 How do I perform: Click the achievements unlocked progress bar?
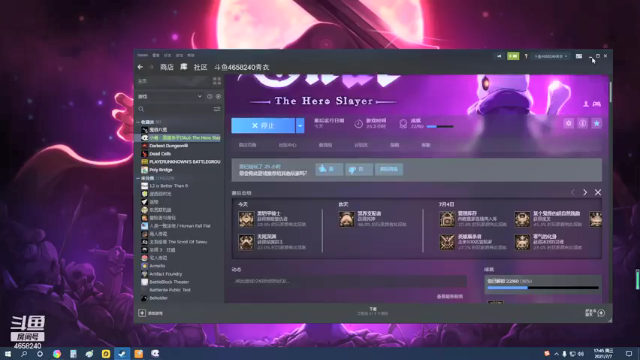543,288
